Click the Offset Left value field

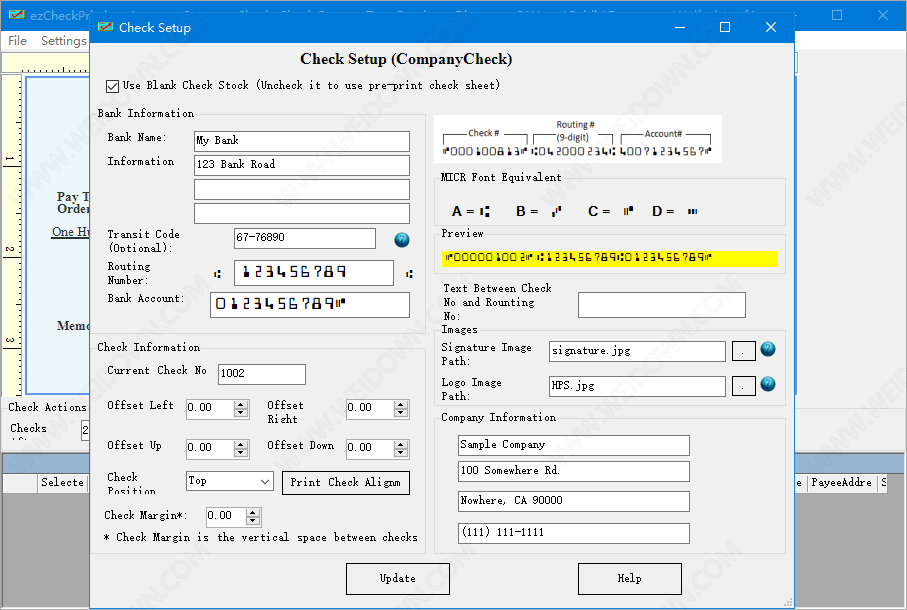[x=210, y=408]
